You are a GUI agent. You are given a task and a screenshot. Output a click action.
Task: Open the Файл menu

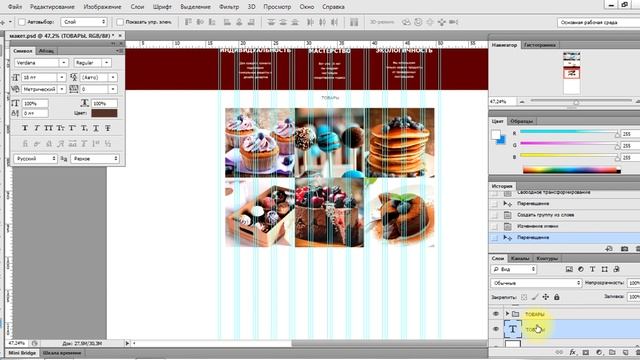coord(15,7)
